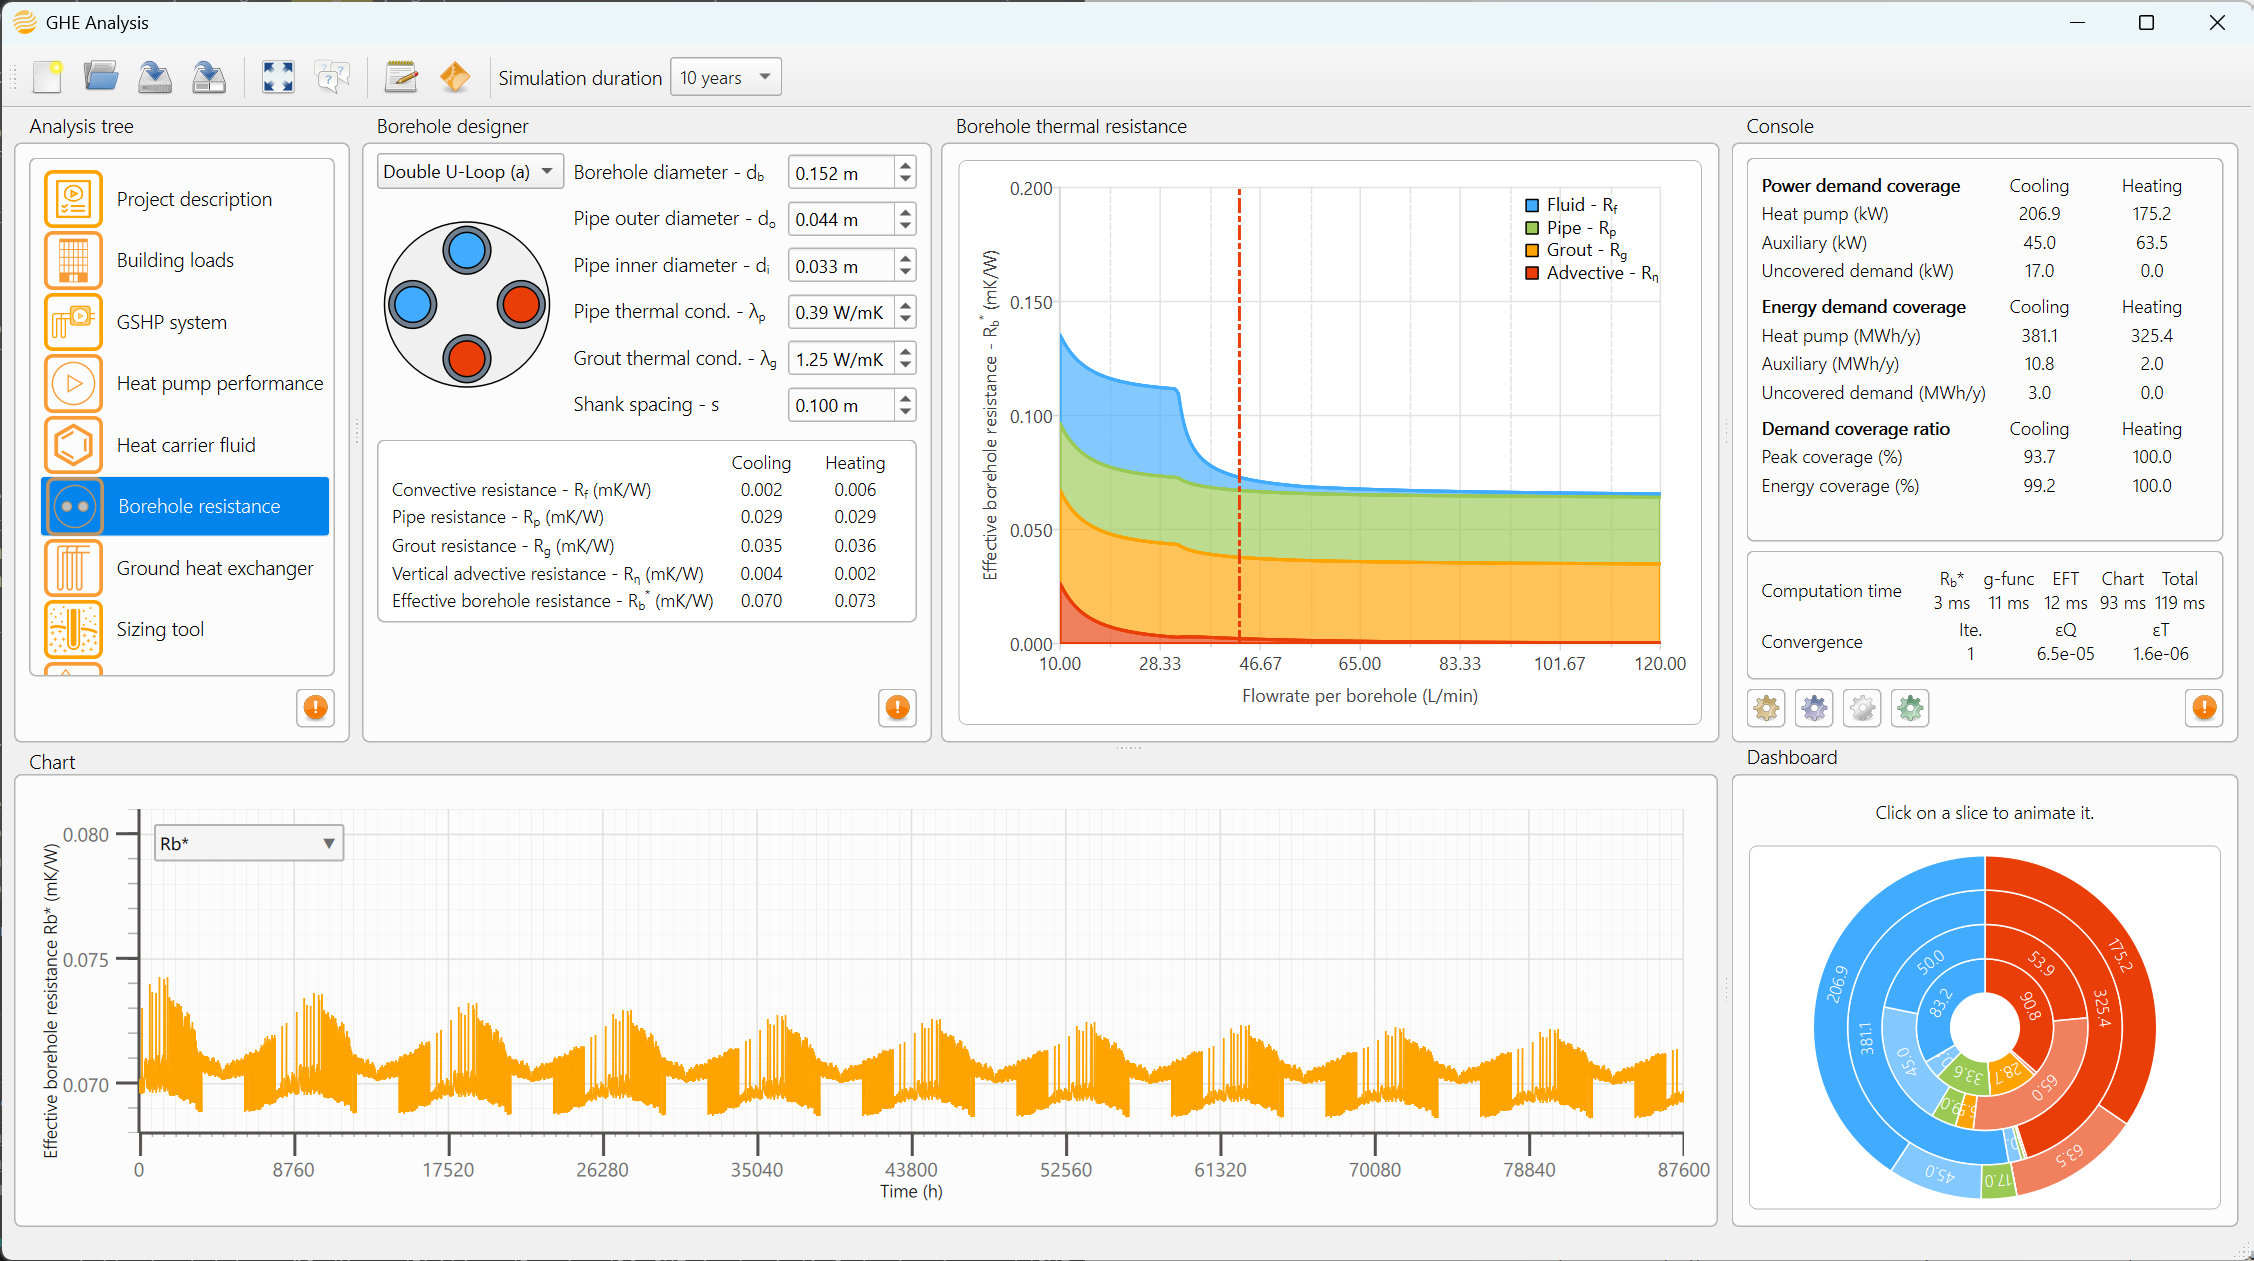
Task: Open the notepad editor toolbar icon
Action: coord(401,77)
